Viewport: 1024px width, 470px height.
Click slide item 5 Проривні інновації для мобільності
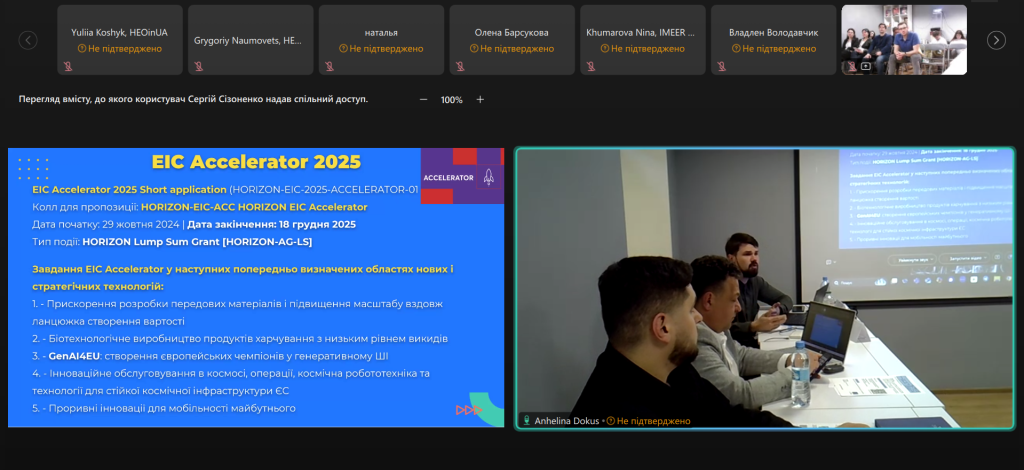(164, 409)
